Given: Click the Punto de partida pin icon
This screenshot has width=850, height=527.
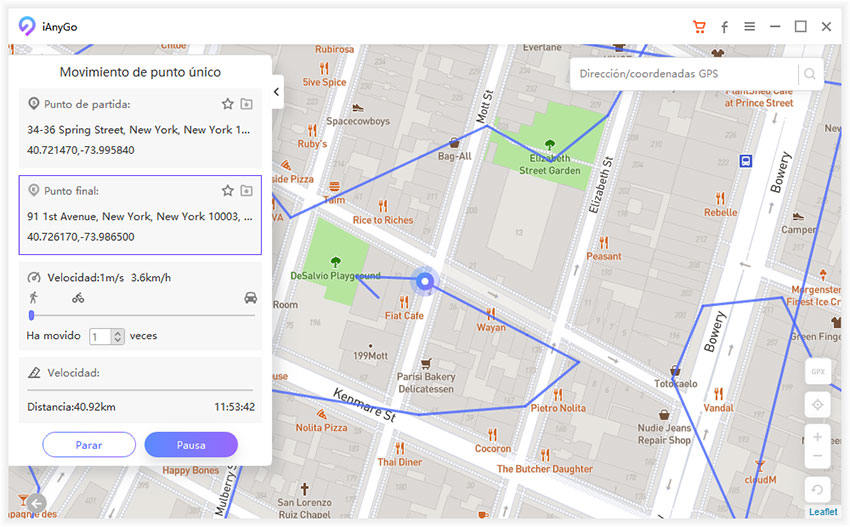Looking at the screenshot, I should (x=34, y=103).
